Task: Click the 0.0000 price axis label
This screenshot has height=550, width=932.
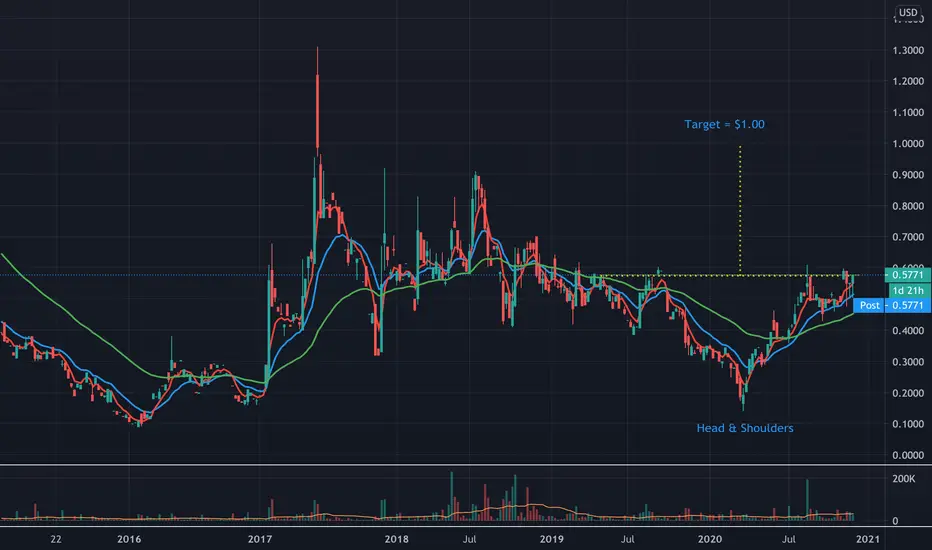Action: pyautogui.click(x=908, y=455)
